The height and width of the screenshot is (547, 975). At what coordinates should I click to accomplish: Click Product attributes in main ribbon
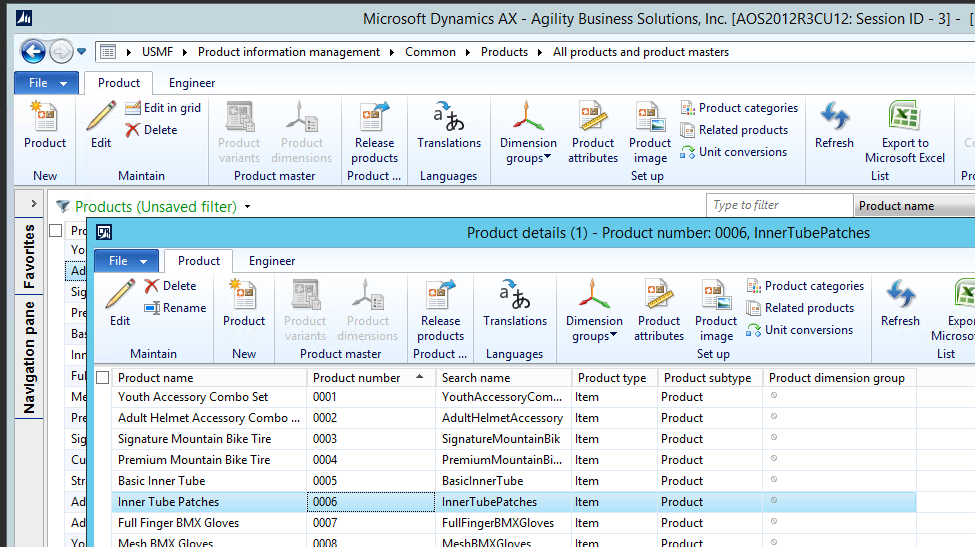[x=593, y=132]
